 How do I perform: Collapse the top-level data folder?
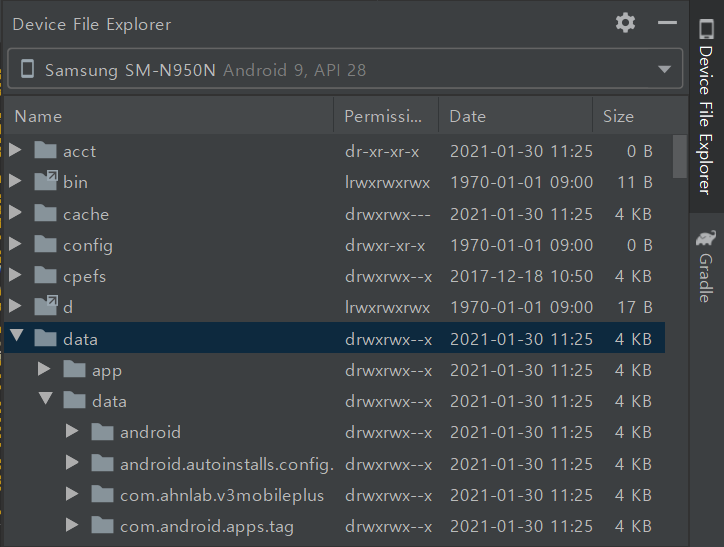point(17,336)
